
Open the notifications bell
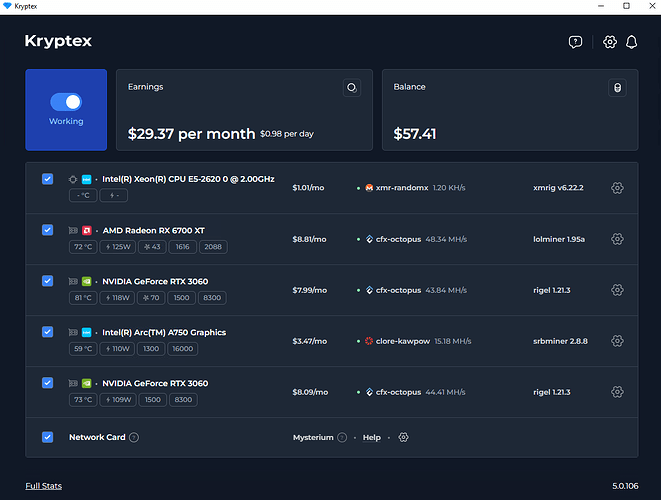point(631,42)
